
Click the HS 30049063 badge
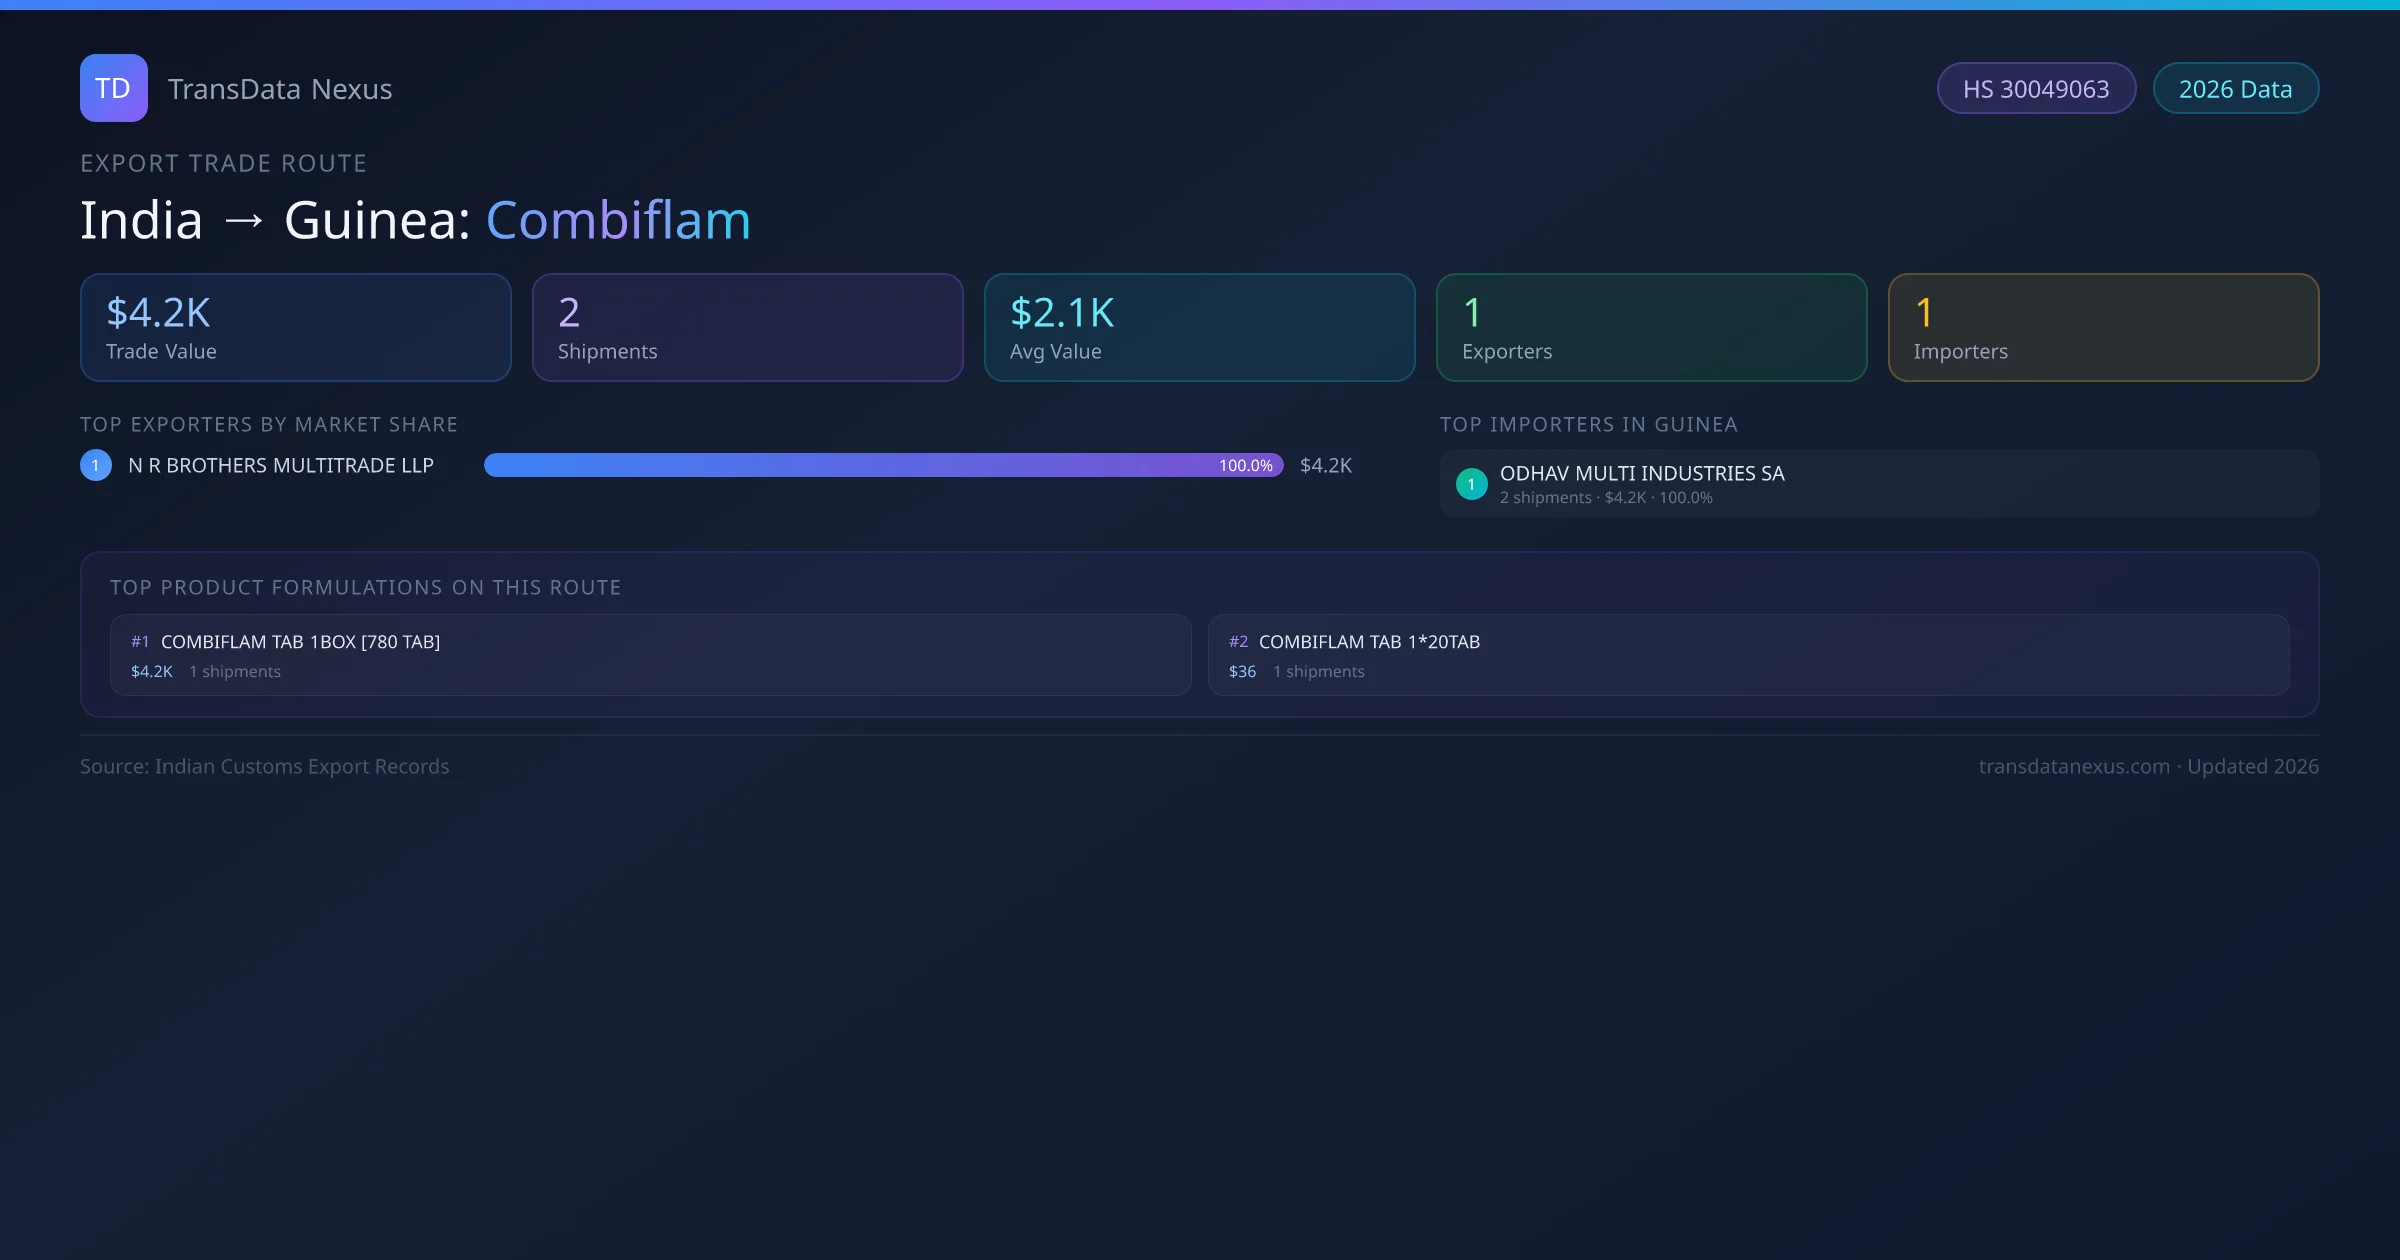2035,89
